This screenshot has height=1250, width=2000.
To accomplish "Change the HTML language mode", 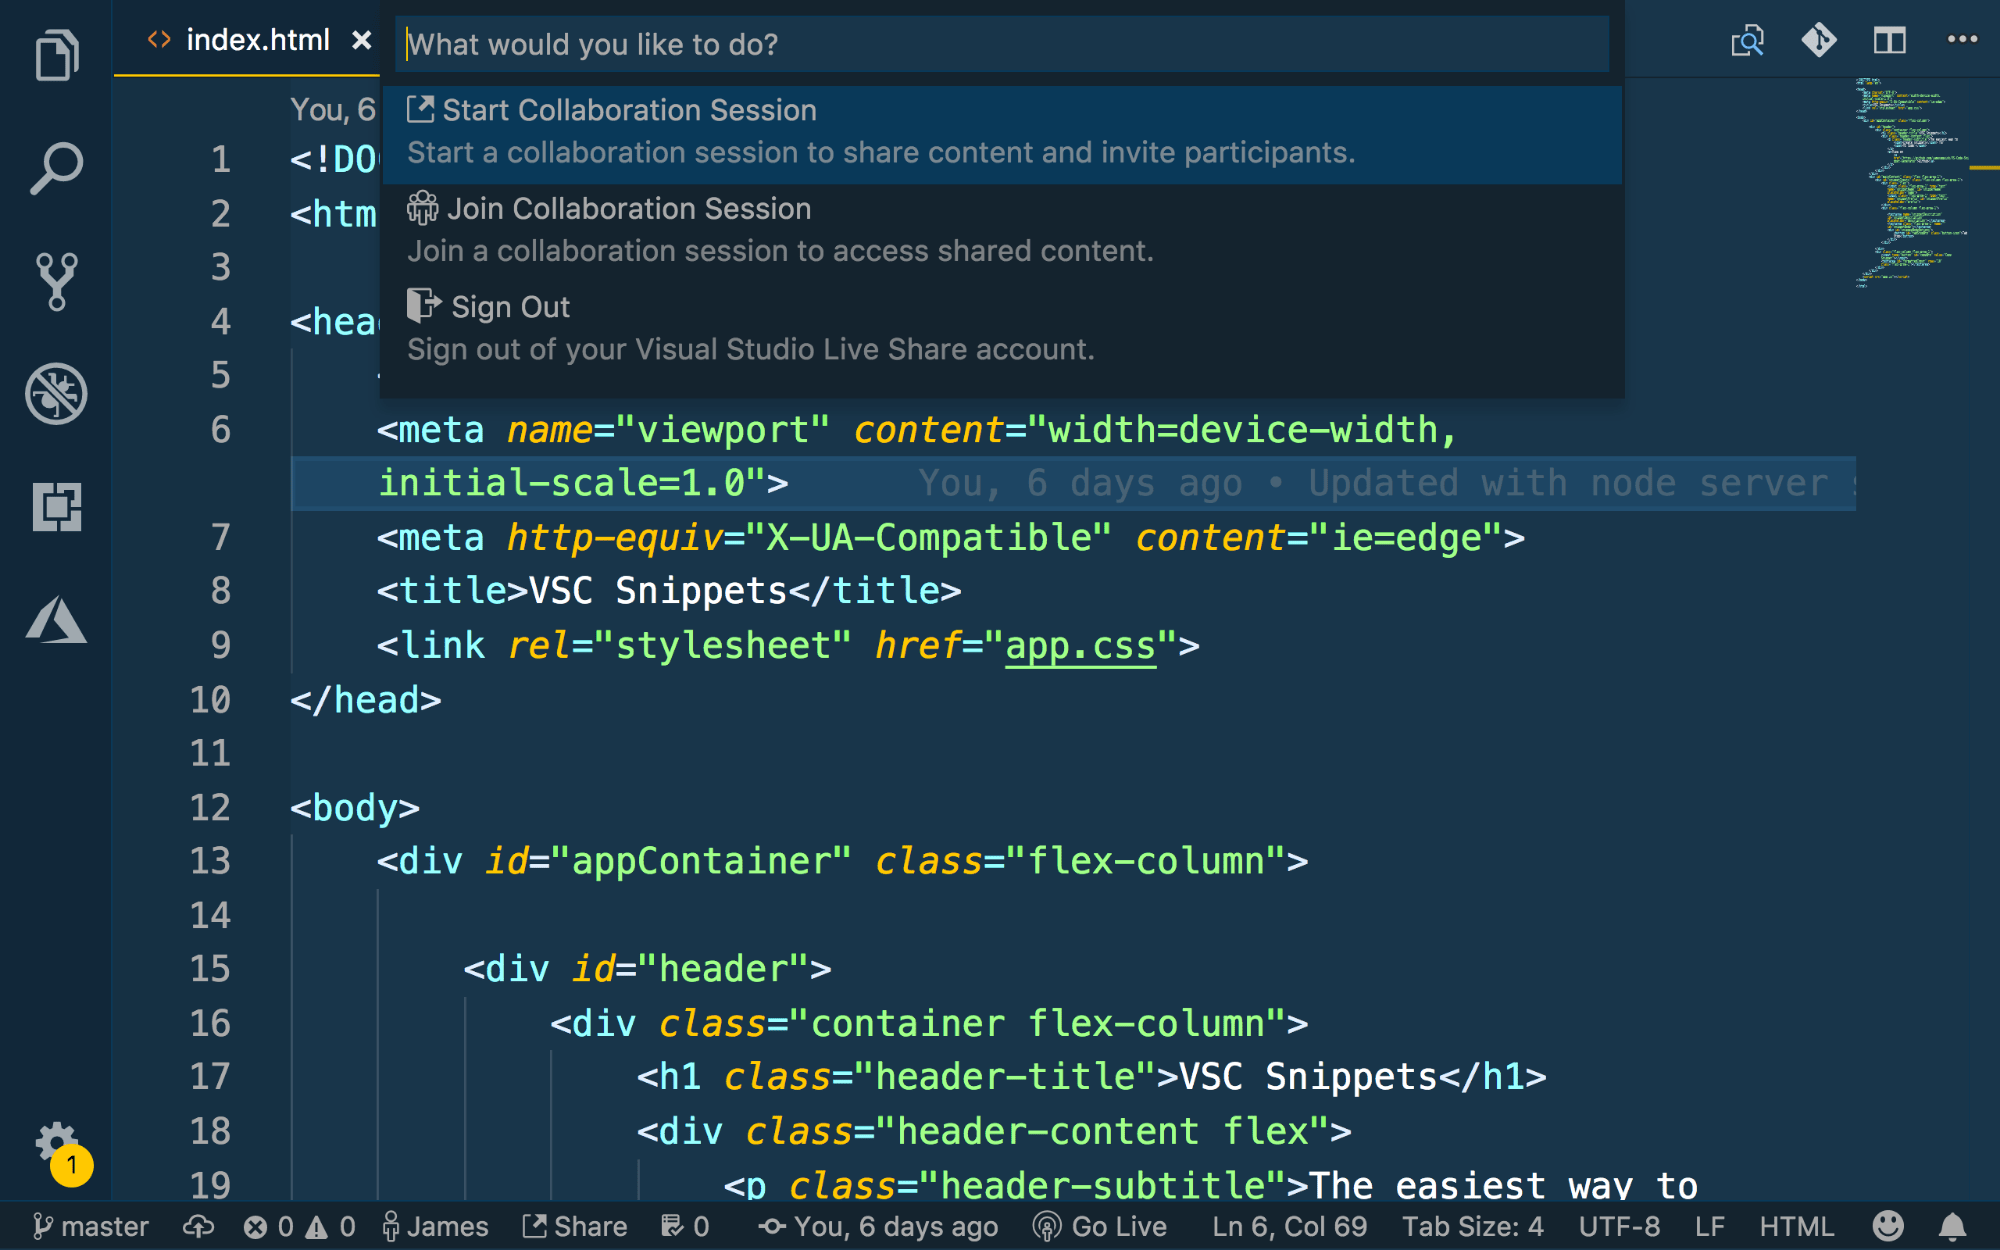I will pos(1796,1226).
